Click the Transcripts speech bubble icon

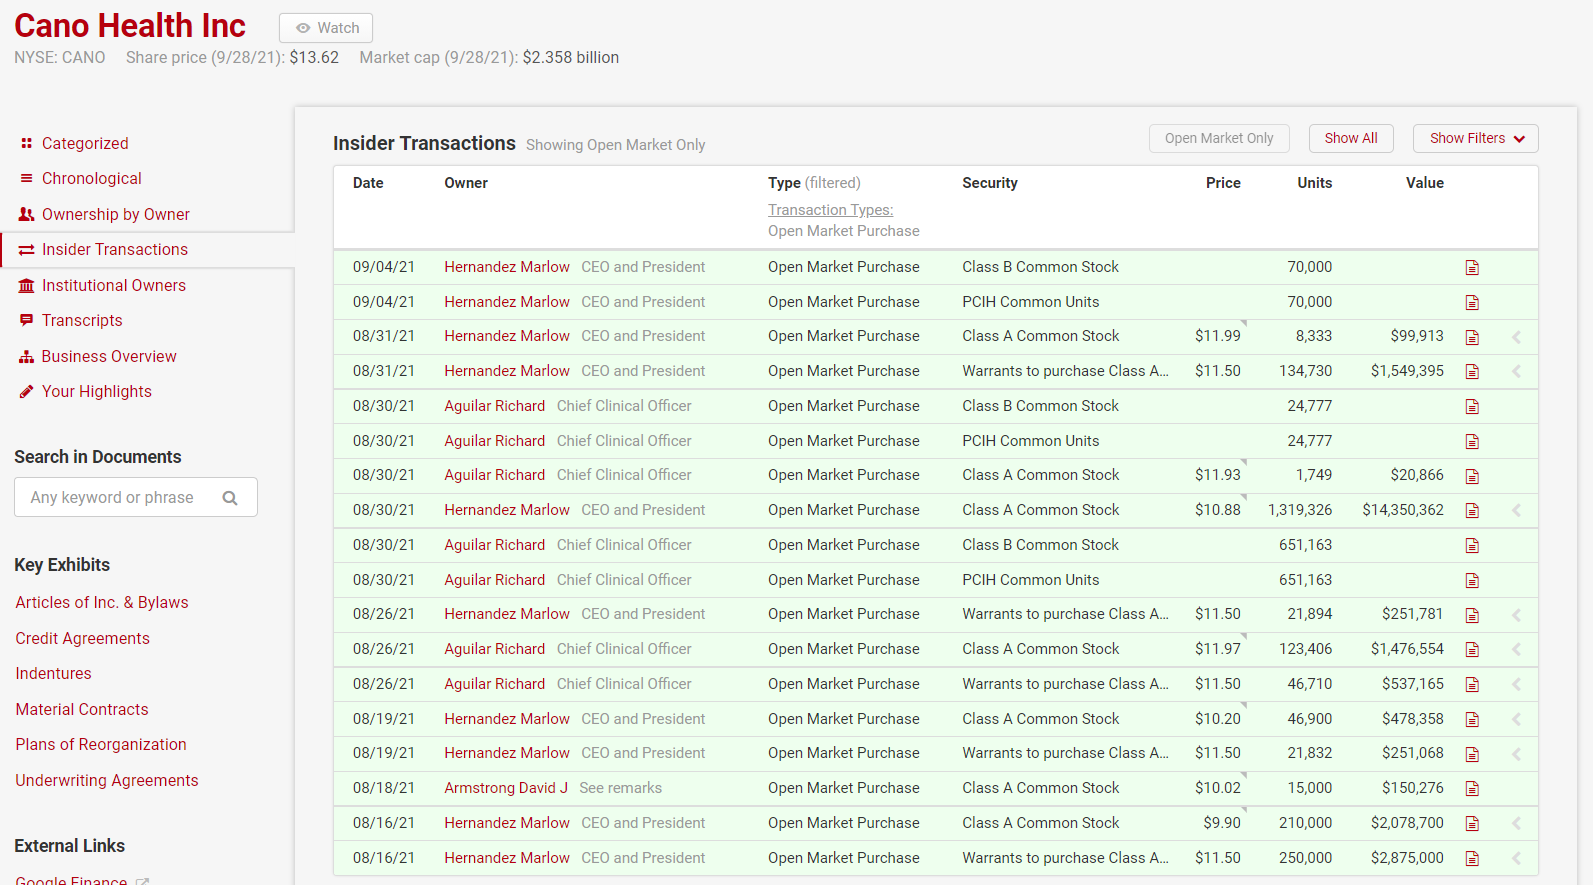click(27, 320)
